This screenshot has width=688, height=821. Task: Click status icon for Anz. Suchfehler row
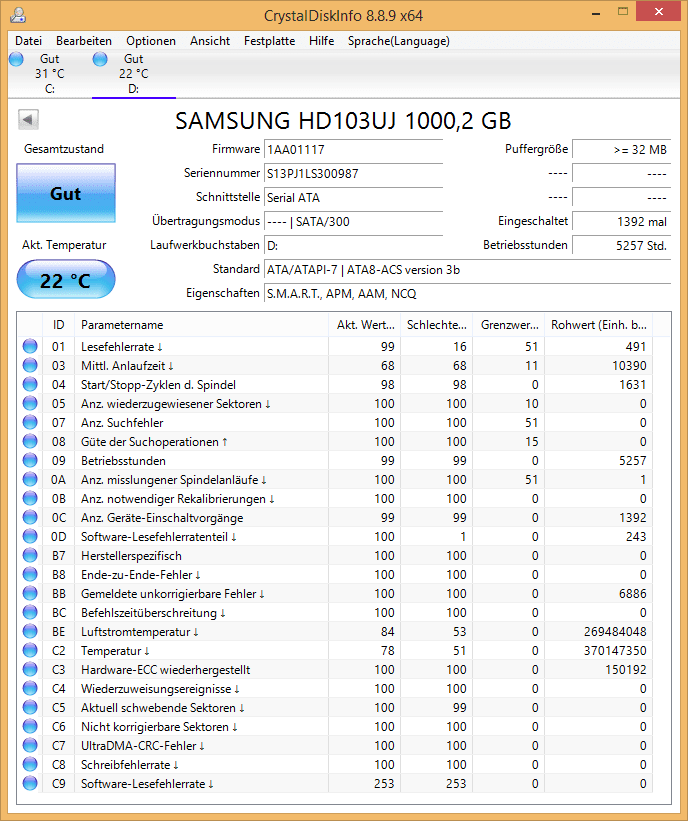[x=30, y=423]
